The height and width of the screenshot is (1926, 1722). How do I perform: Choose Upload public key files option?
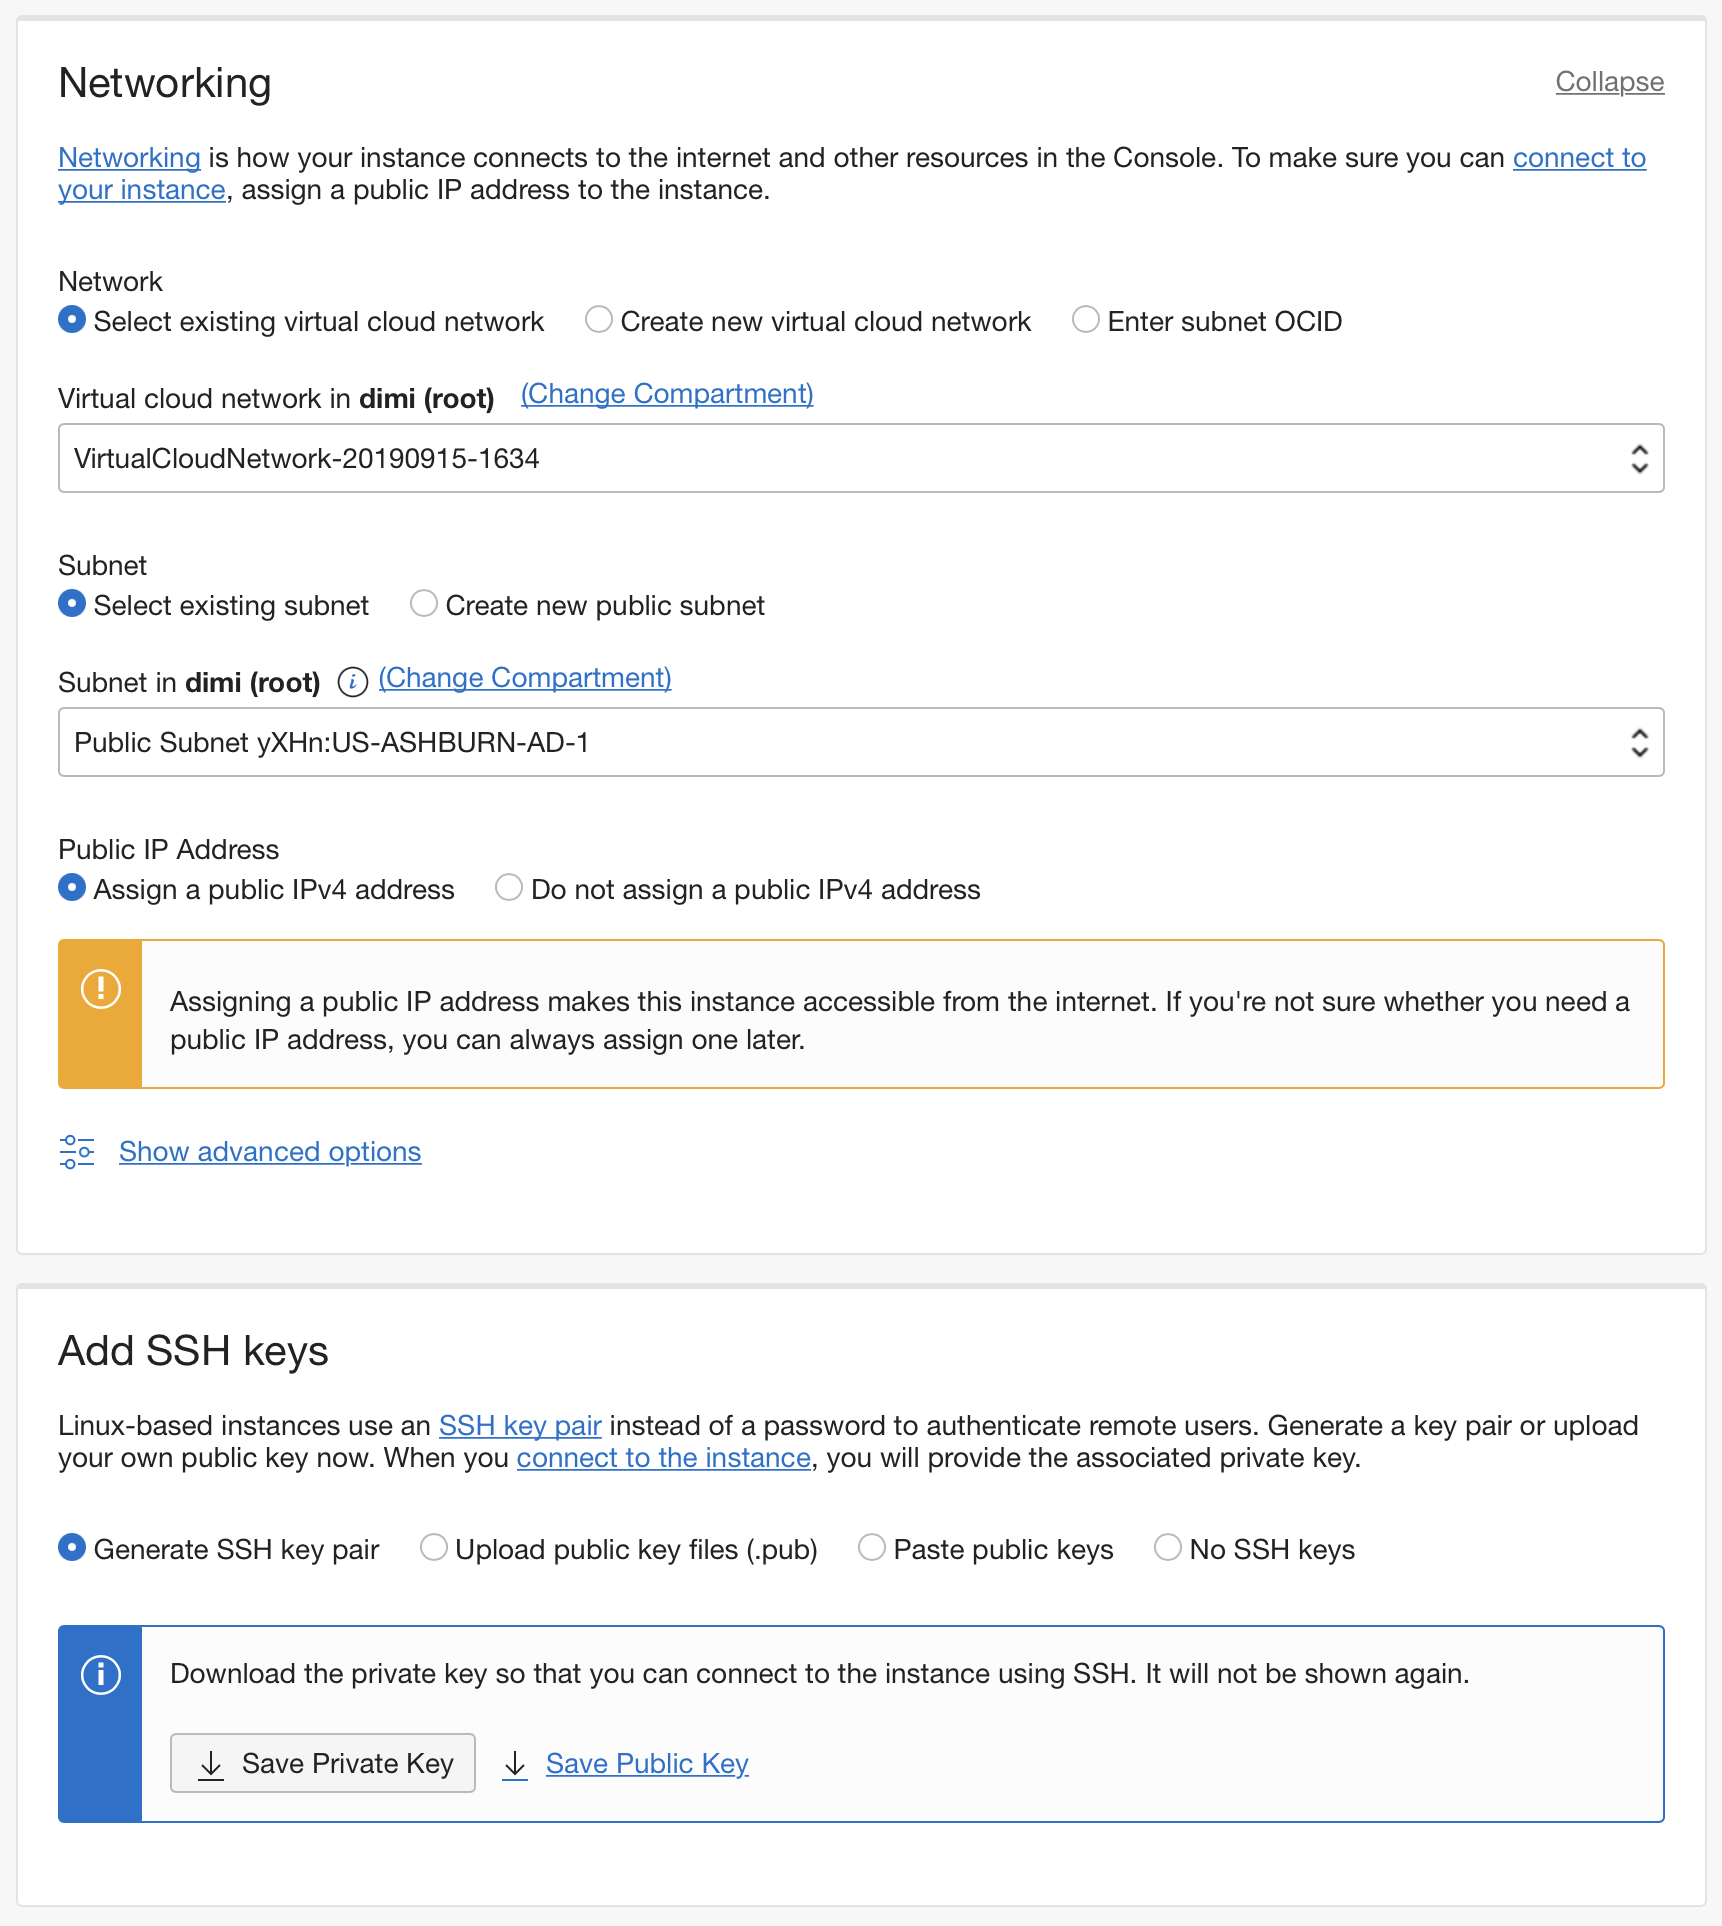pos(433,1548)
